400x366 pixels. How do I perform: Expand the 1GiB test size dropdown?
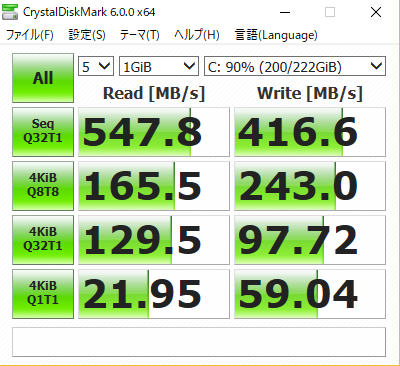(x=159, y=66)
